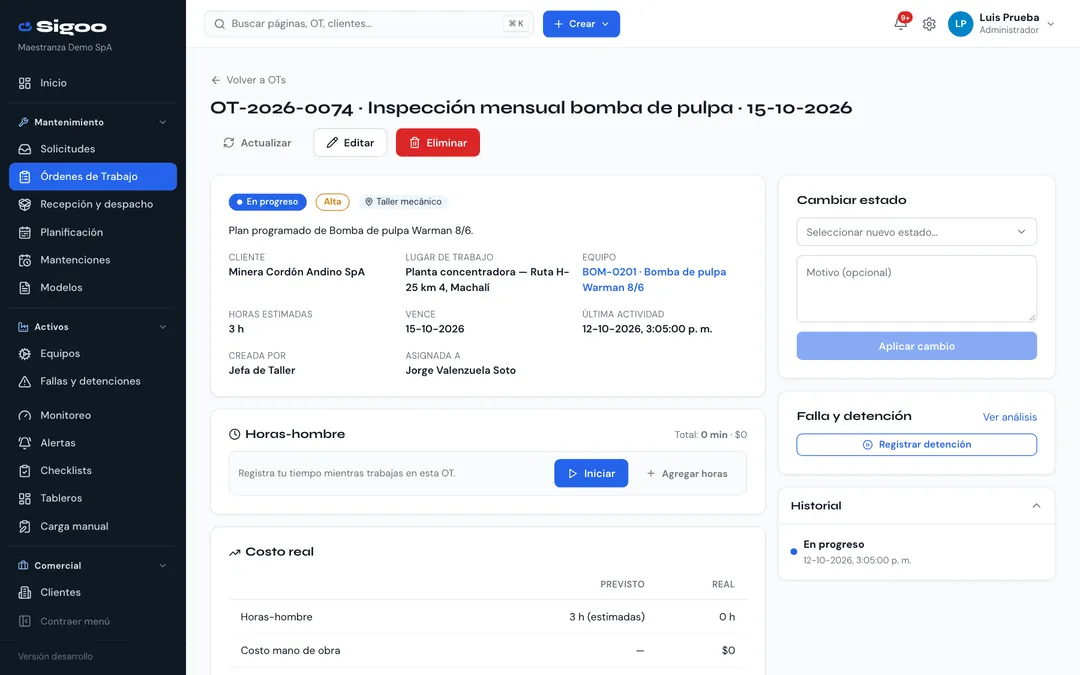Open Fallas y detenciones page

93,381
